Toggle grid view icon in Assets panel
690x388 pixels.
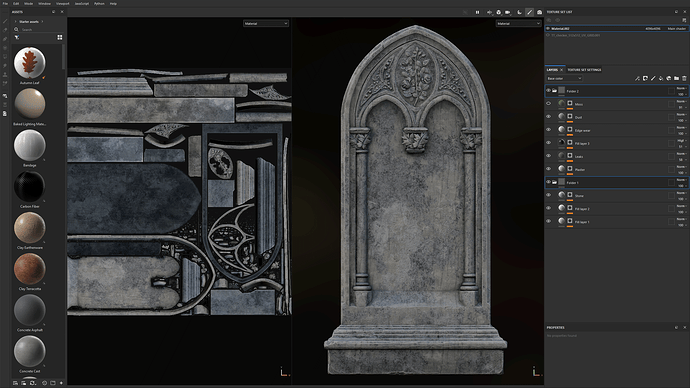click(60, 37)
